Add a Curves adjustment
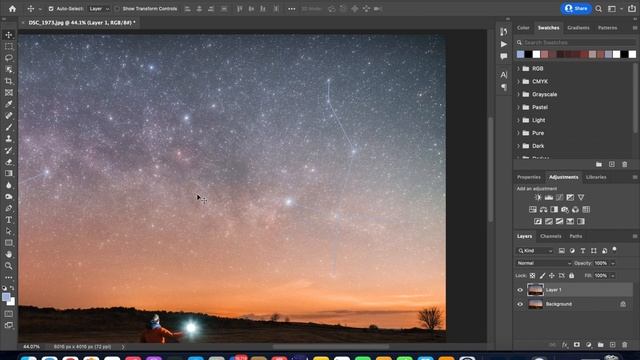The width and height of the screenshot is (640, 360). point(559,198)
